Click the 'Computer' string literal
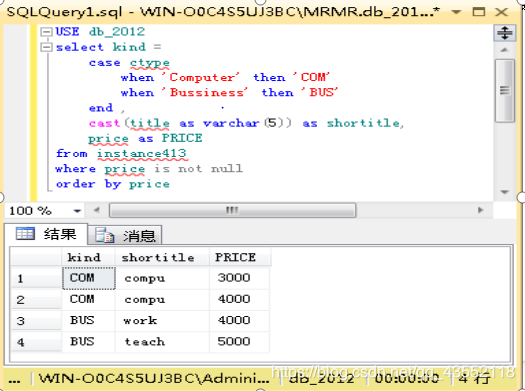The height and width of the screenshot is (391, 525). [200, 78]
